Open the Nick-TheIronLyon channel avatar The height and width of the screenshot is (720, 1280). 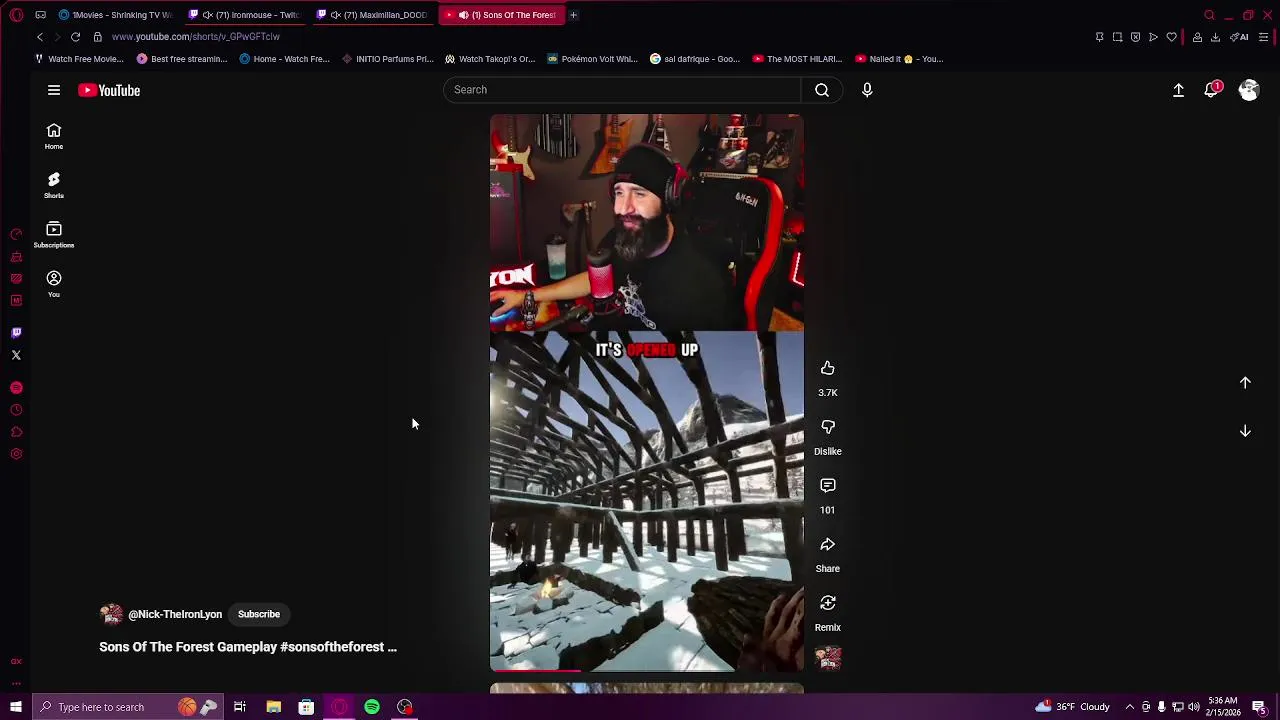(111, 614)
